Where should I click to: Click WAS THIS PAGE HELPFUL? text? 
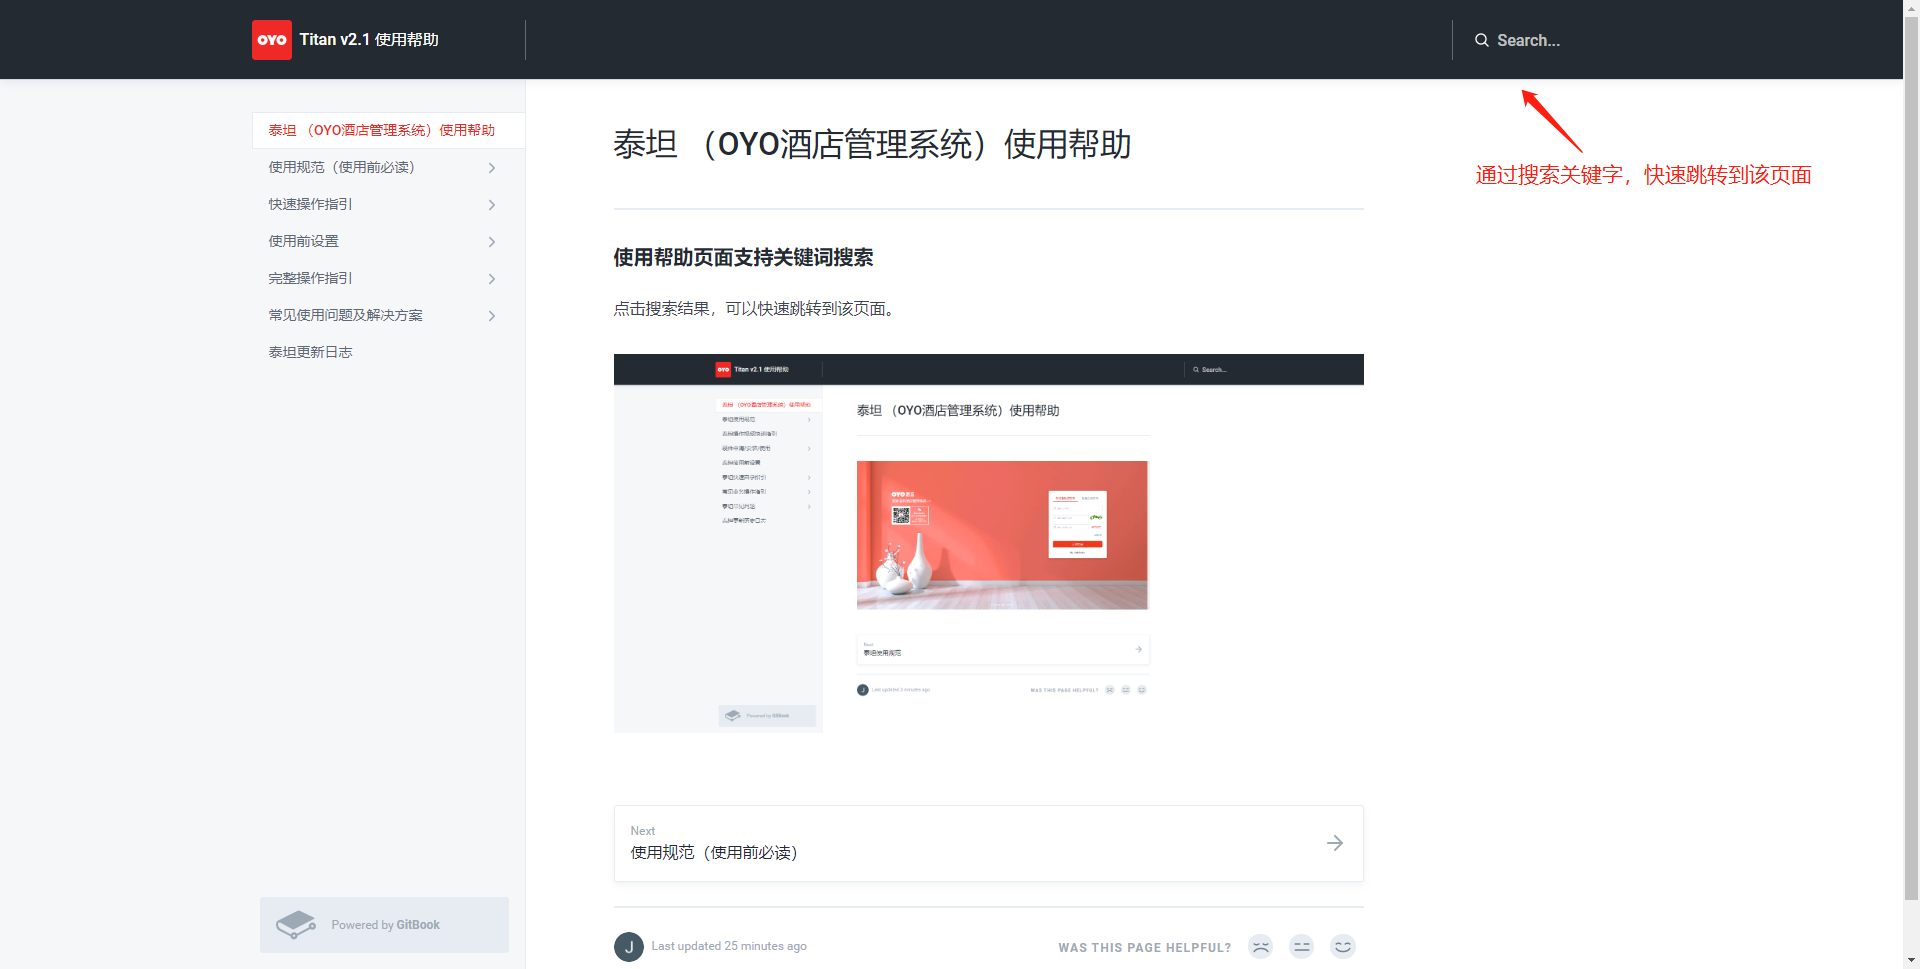[x=1145, y=948]
